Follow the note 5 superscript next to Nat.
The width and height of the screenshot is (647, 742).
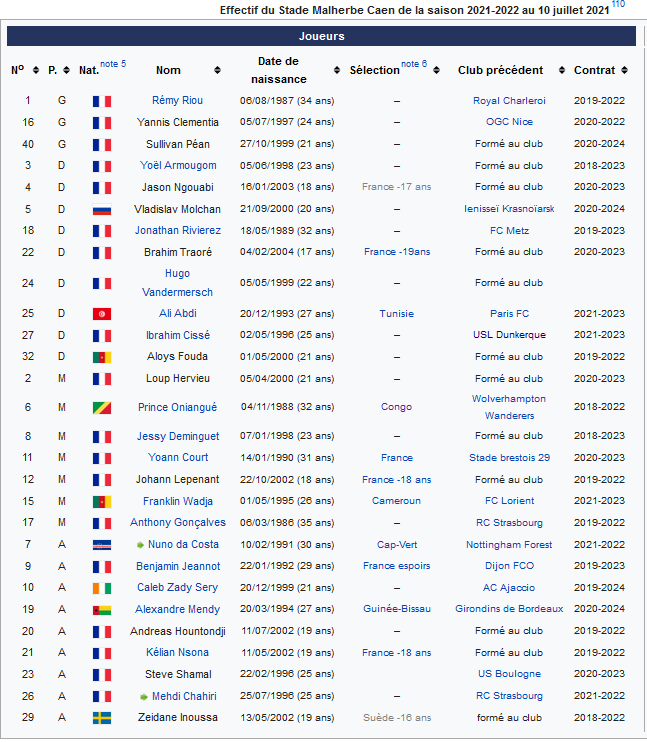click(113, 65)
